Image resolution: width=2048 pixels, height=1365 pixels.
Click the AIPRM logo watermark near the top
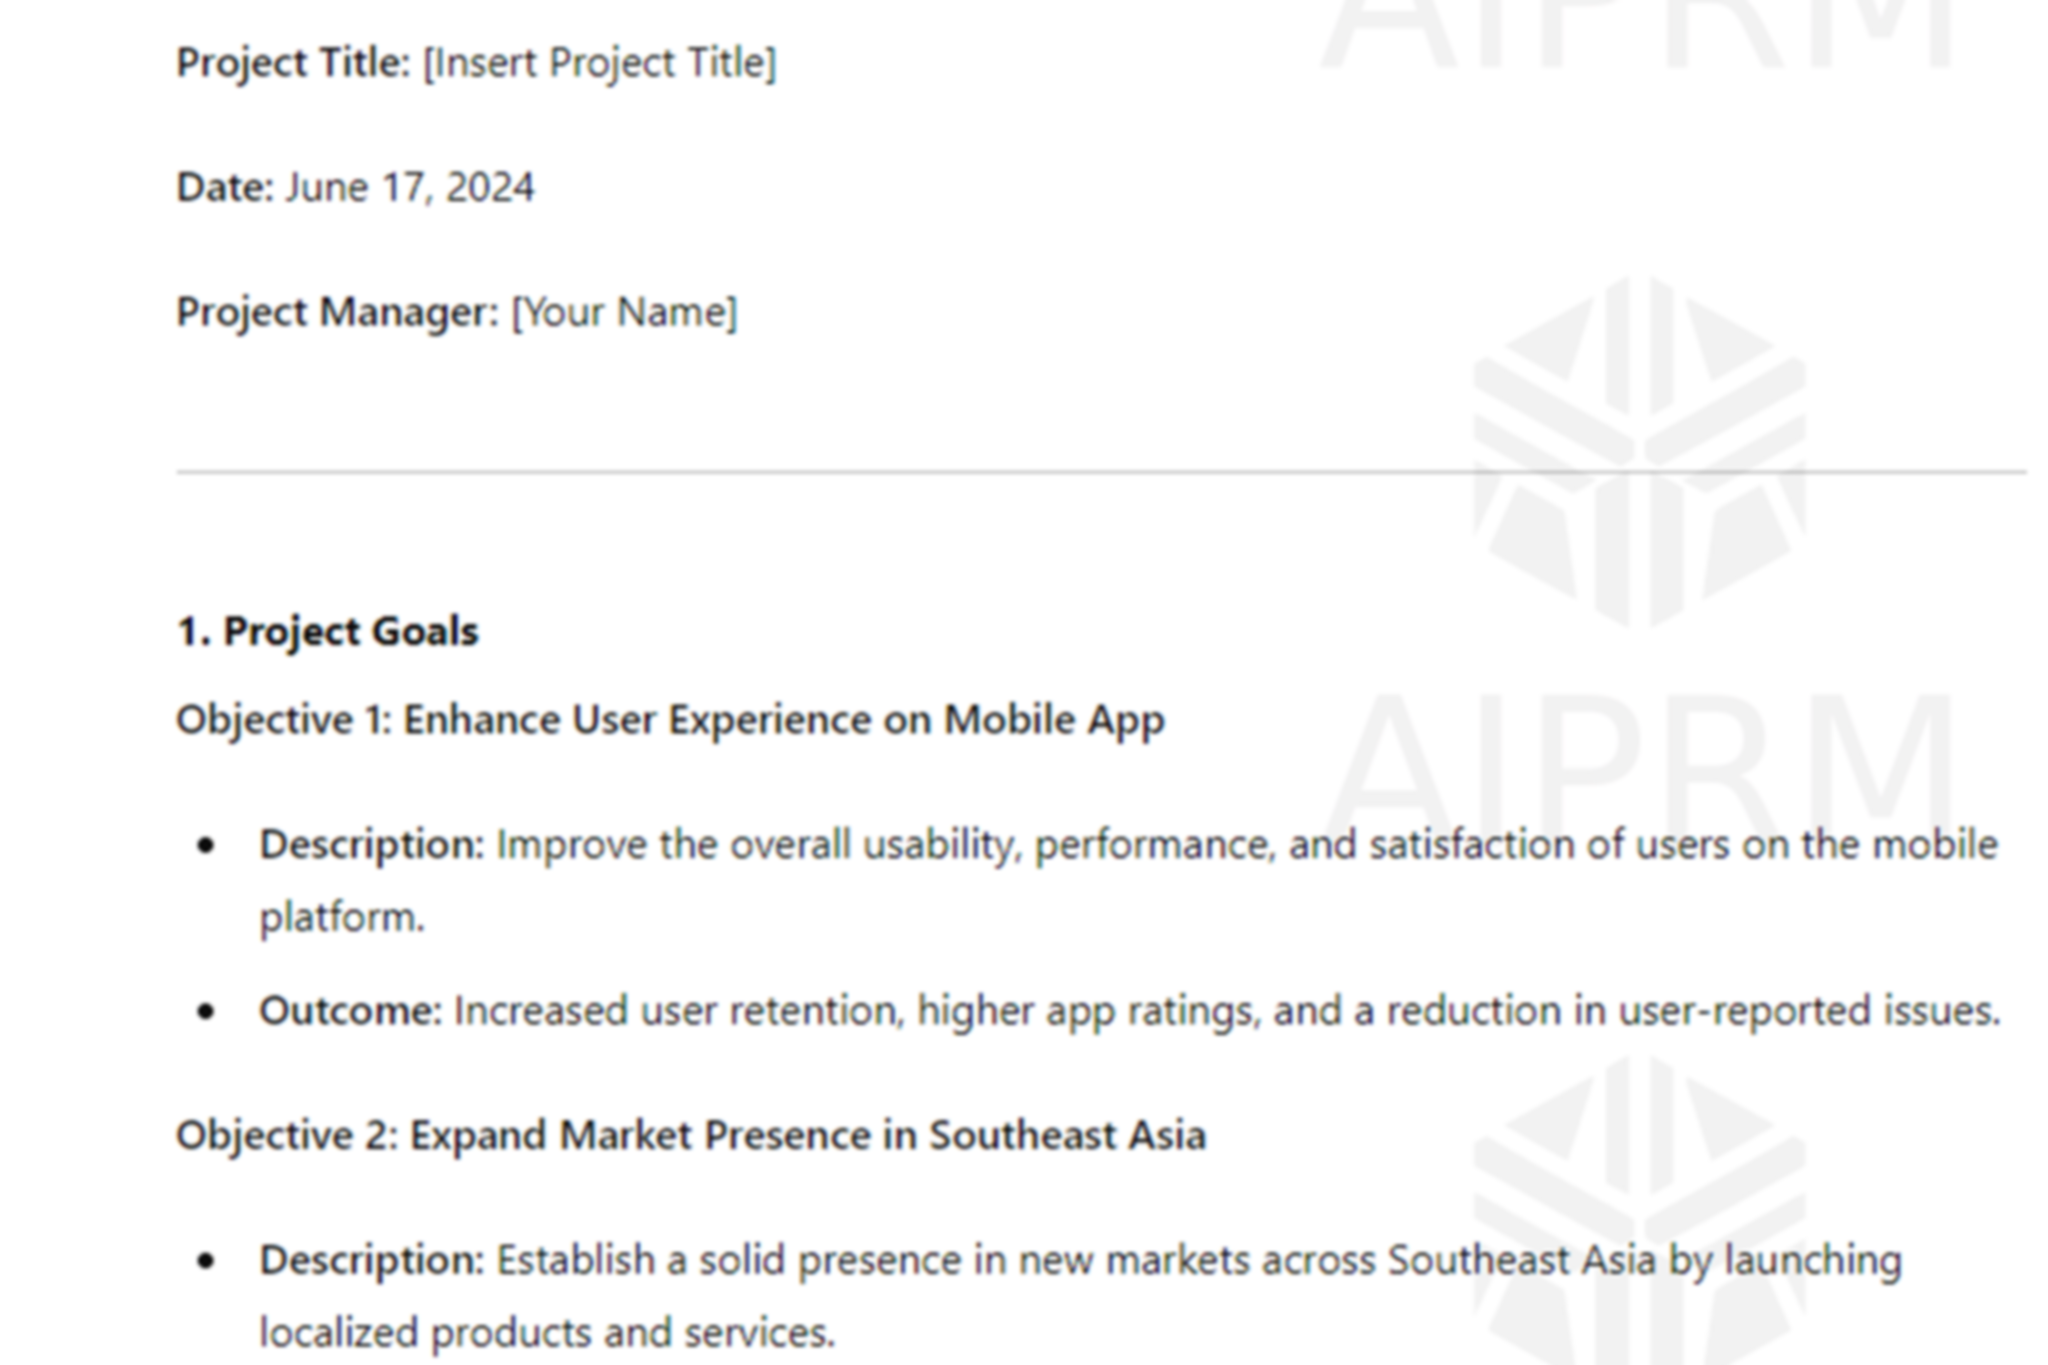(x=1640, y=452)
